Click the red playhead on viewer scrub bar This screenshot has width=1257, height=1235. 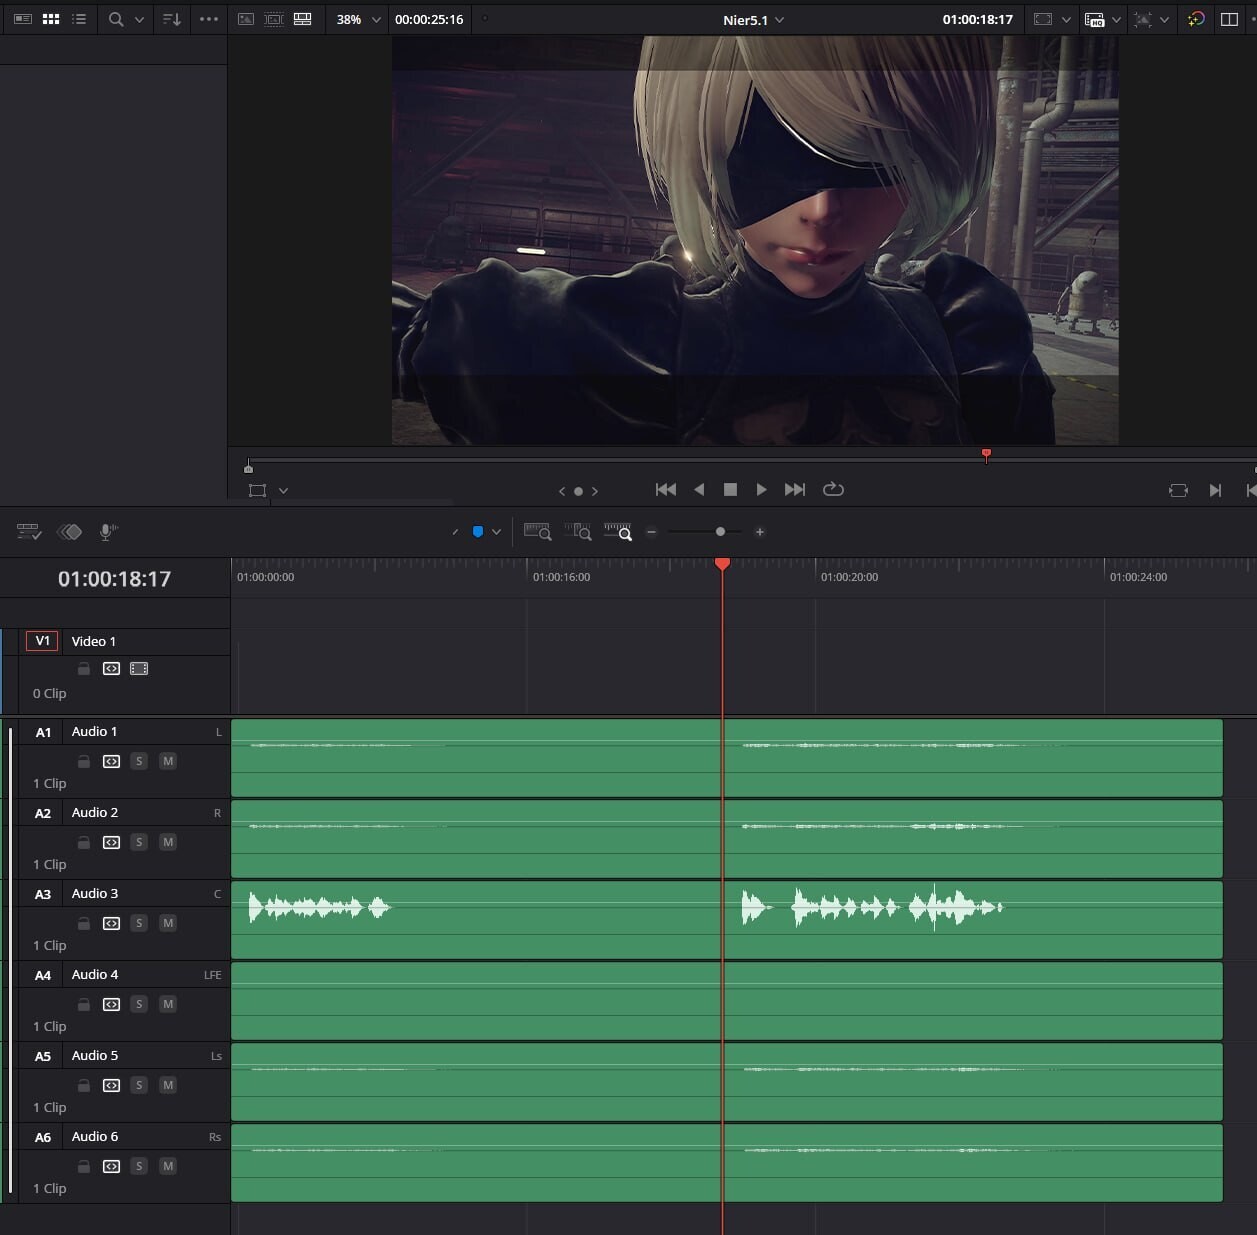pos(986,455)
